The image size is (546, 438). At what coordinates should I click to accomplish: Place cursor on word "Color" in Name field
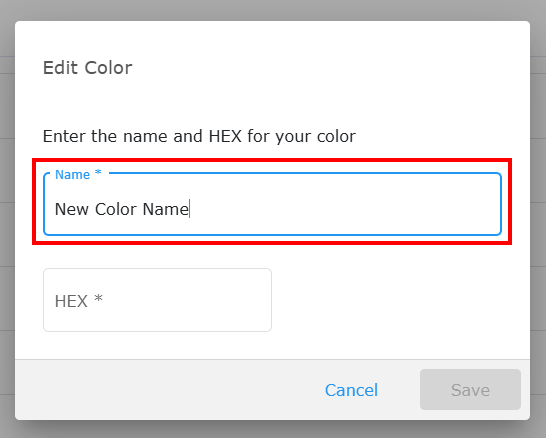coord(116,209)
